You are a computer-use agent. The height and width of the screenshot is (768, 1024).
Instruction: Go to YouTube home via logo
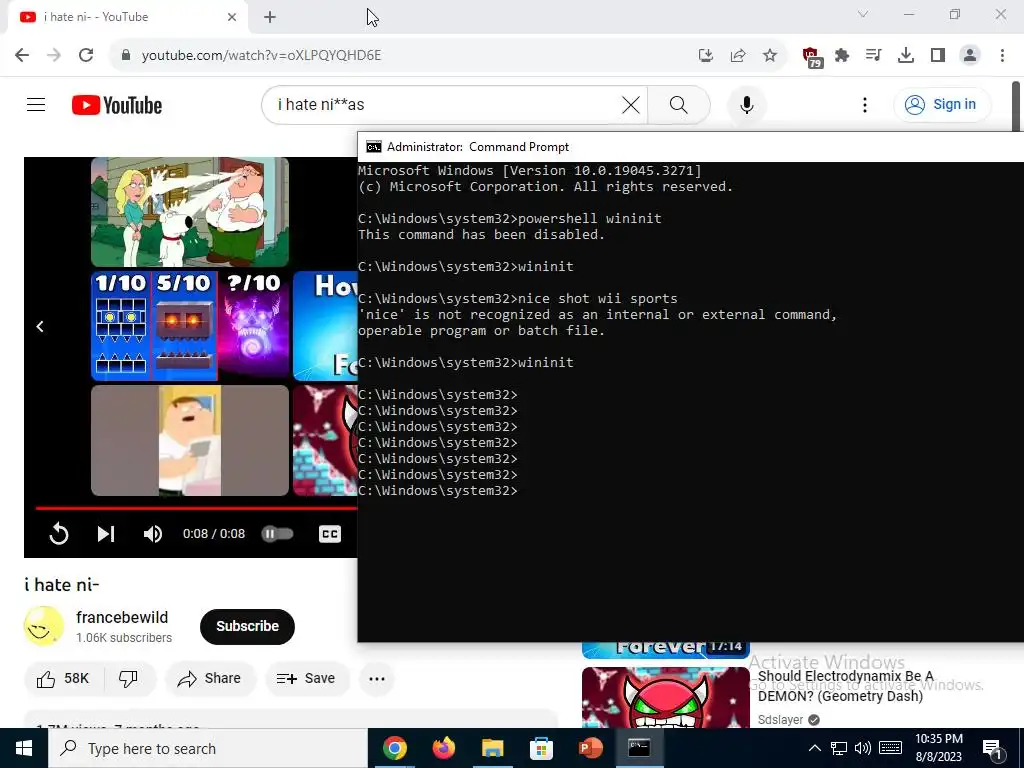tap(117, 105)
